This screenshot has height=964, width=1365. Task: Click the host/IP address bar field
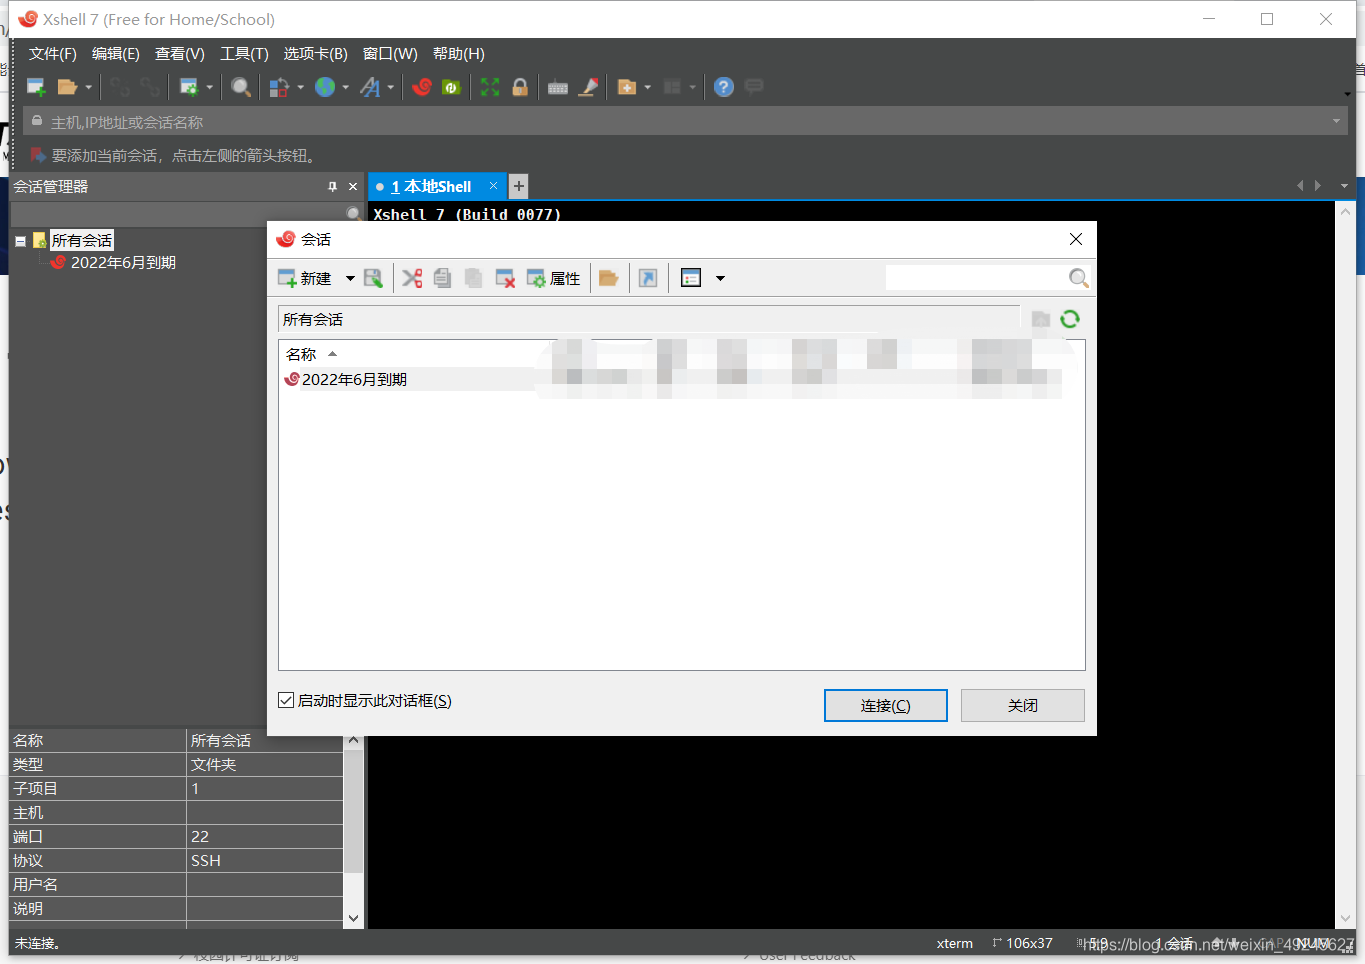tap(685, 122)
